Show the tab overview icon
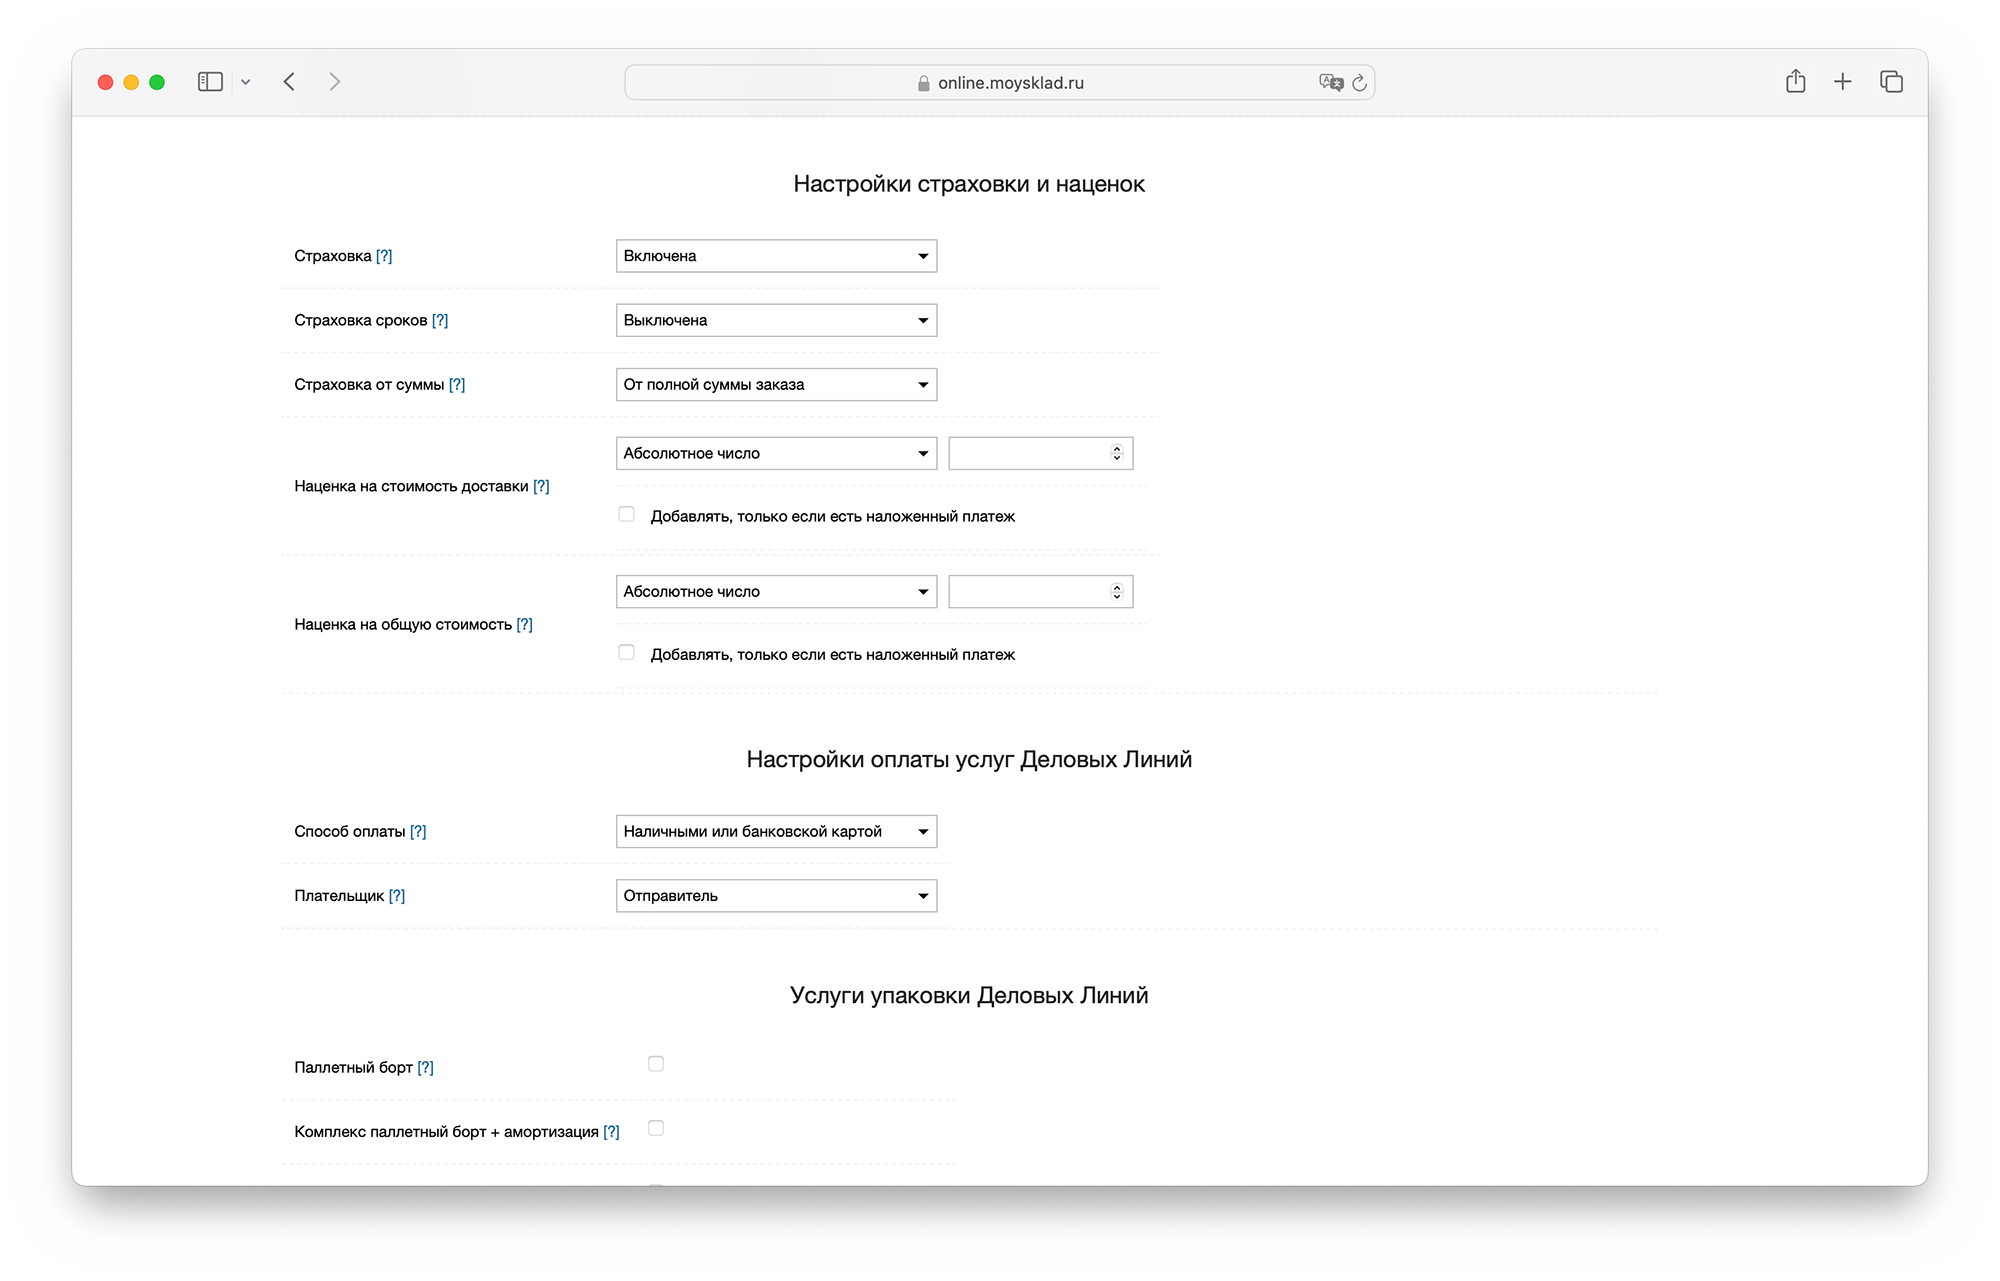2000x1281 pixels. point(1890,82)
